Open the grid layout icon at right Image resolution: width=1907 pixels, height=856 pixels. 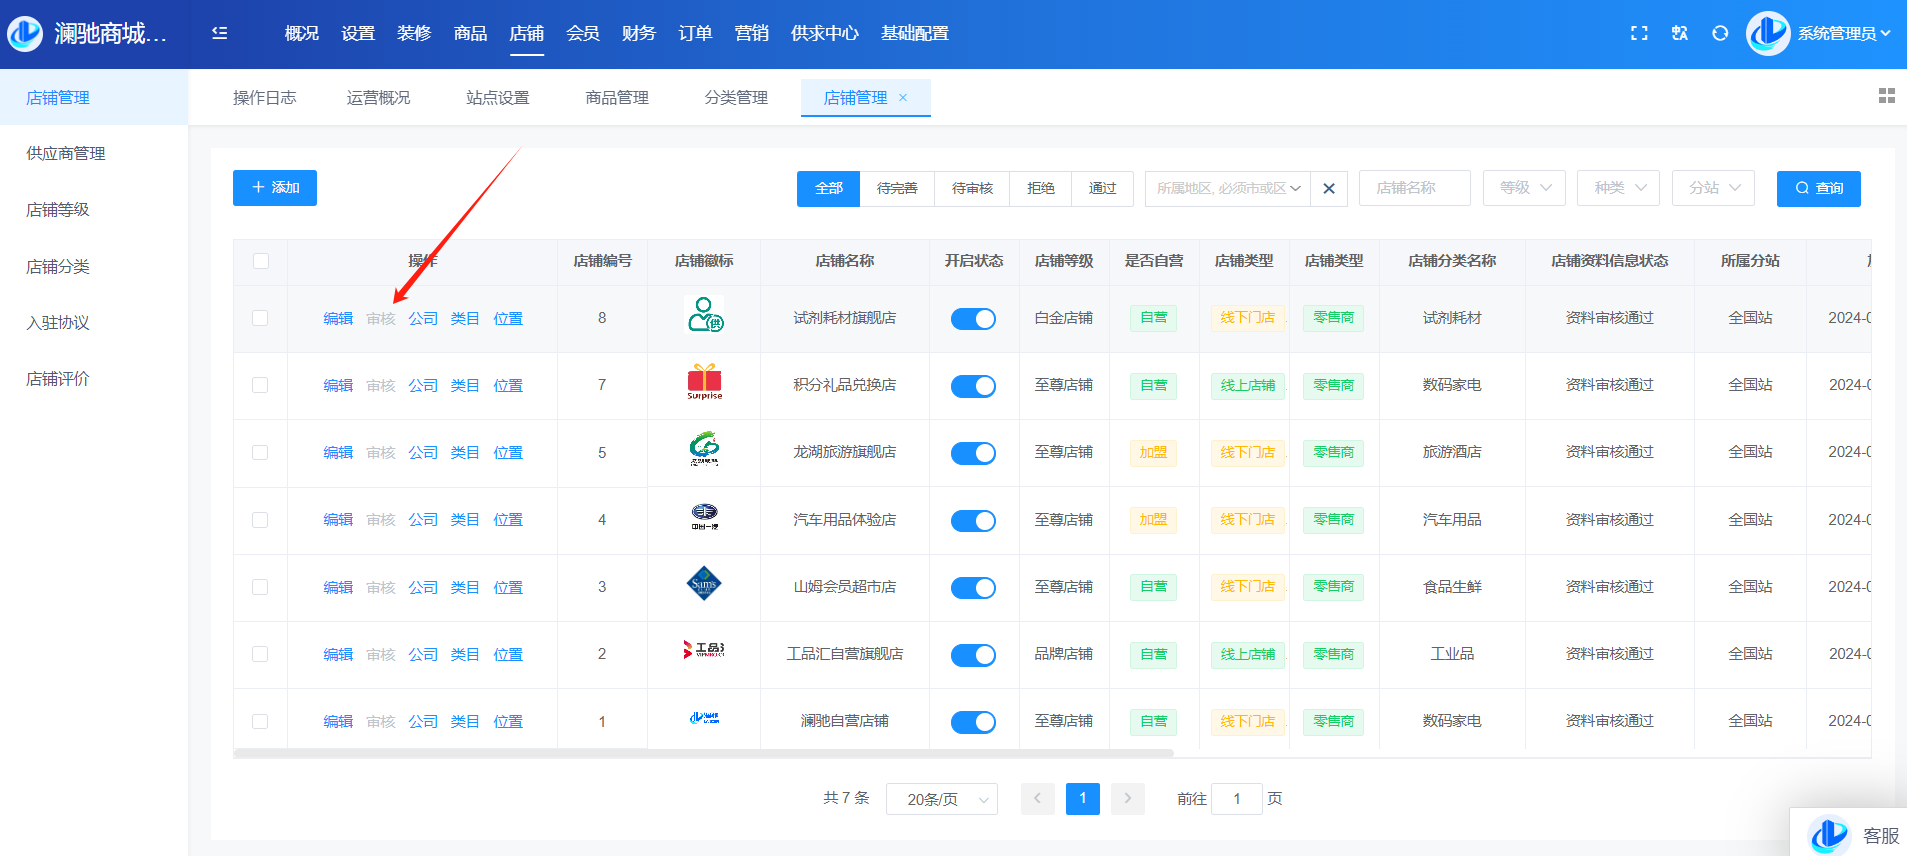click(1886, 96)
